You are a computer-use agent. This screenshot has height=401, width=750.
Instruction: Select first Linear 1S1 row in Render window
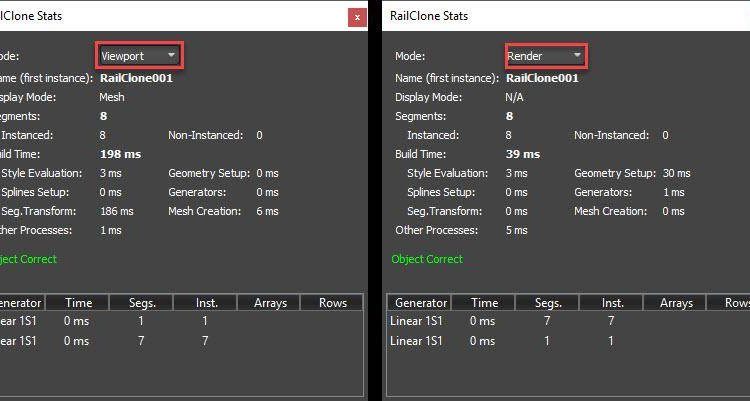click(x=500, y=321)
